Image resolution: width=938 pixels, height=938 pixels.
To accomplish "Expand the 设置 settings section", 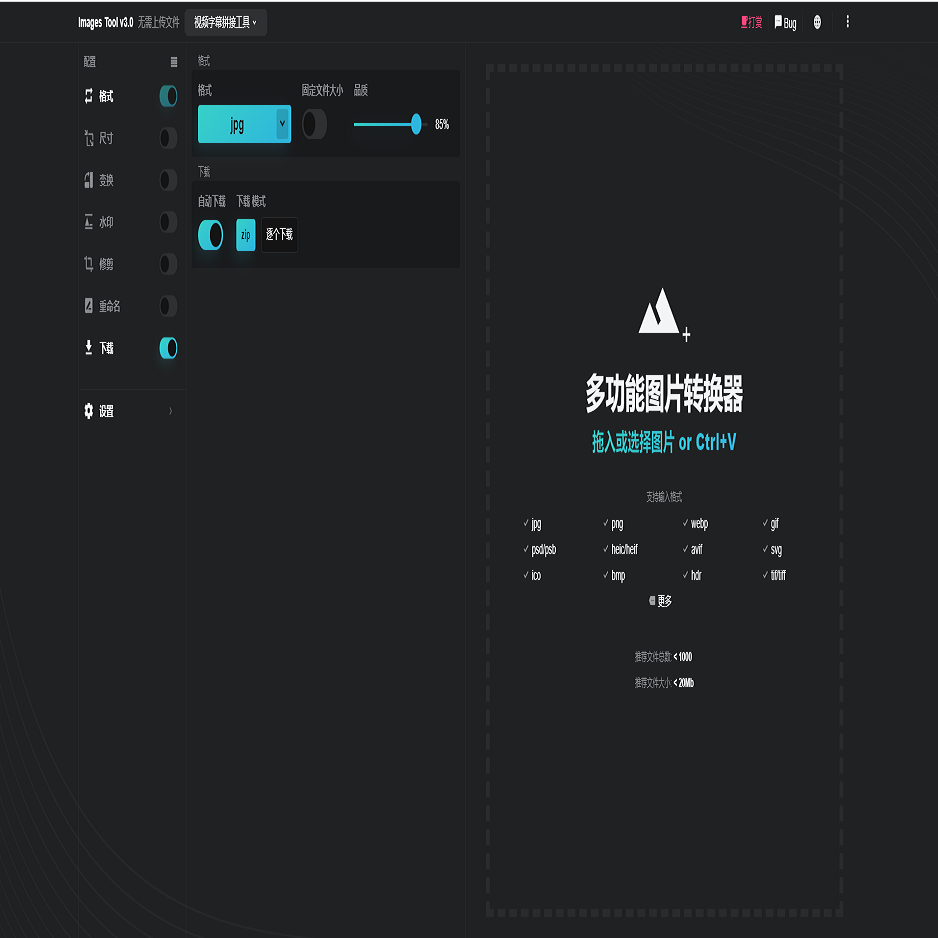I will tap(130, 411).
